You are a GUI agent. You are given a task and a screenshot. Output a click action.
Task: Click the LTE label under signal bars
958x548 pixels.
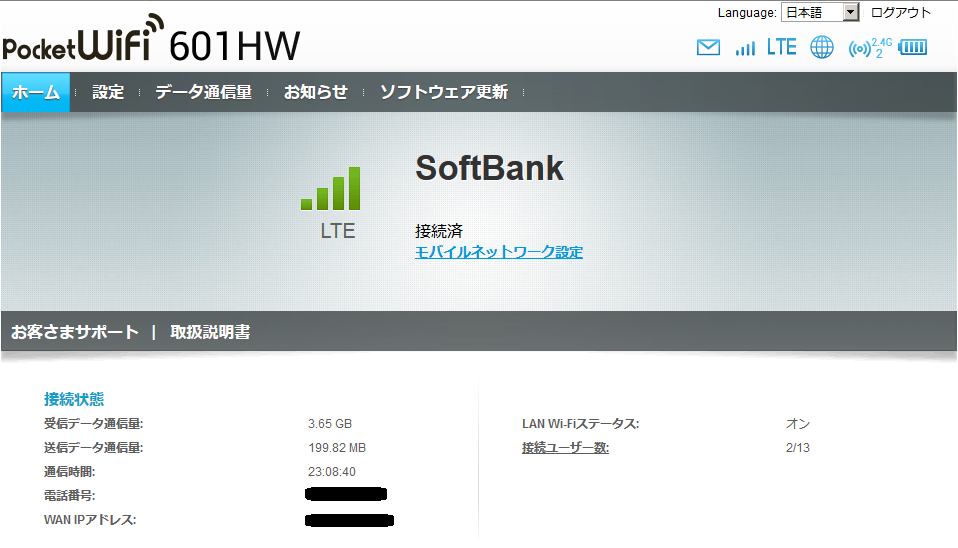tap(338, 231)
